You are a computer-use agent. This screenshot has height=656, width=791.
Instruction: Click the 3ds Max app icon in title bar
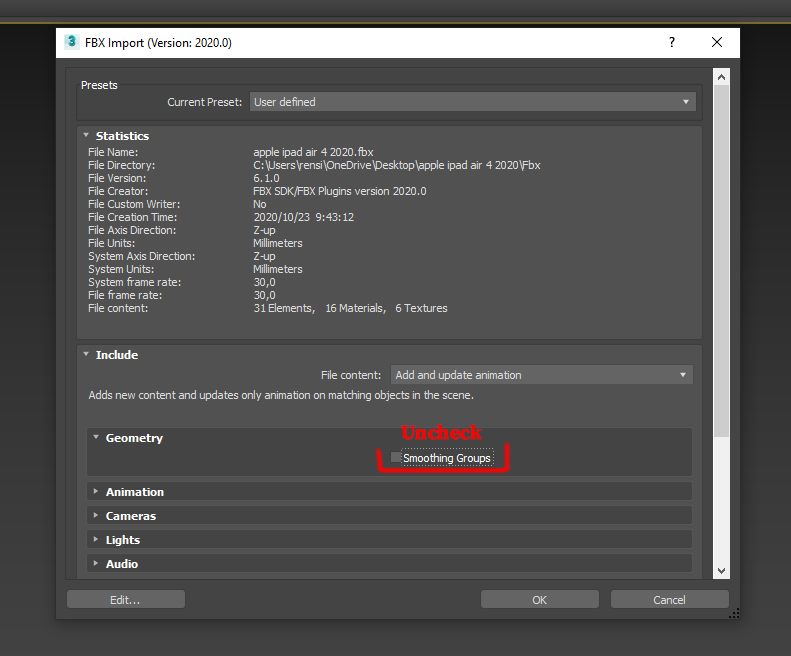pos(72,42)
